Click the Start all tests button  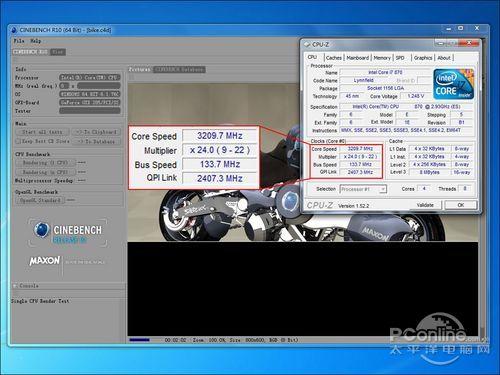(42, 132)
